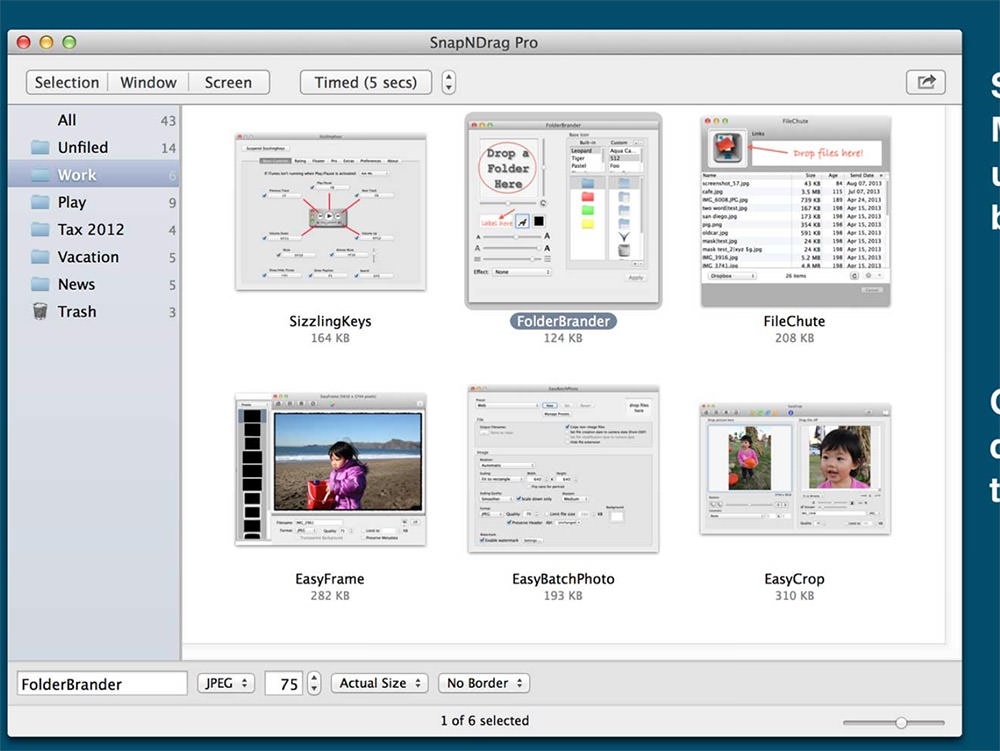Choose Window capture mode
The width and height of the screenshot is (1000, 751).
coord(148,82)
